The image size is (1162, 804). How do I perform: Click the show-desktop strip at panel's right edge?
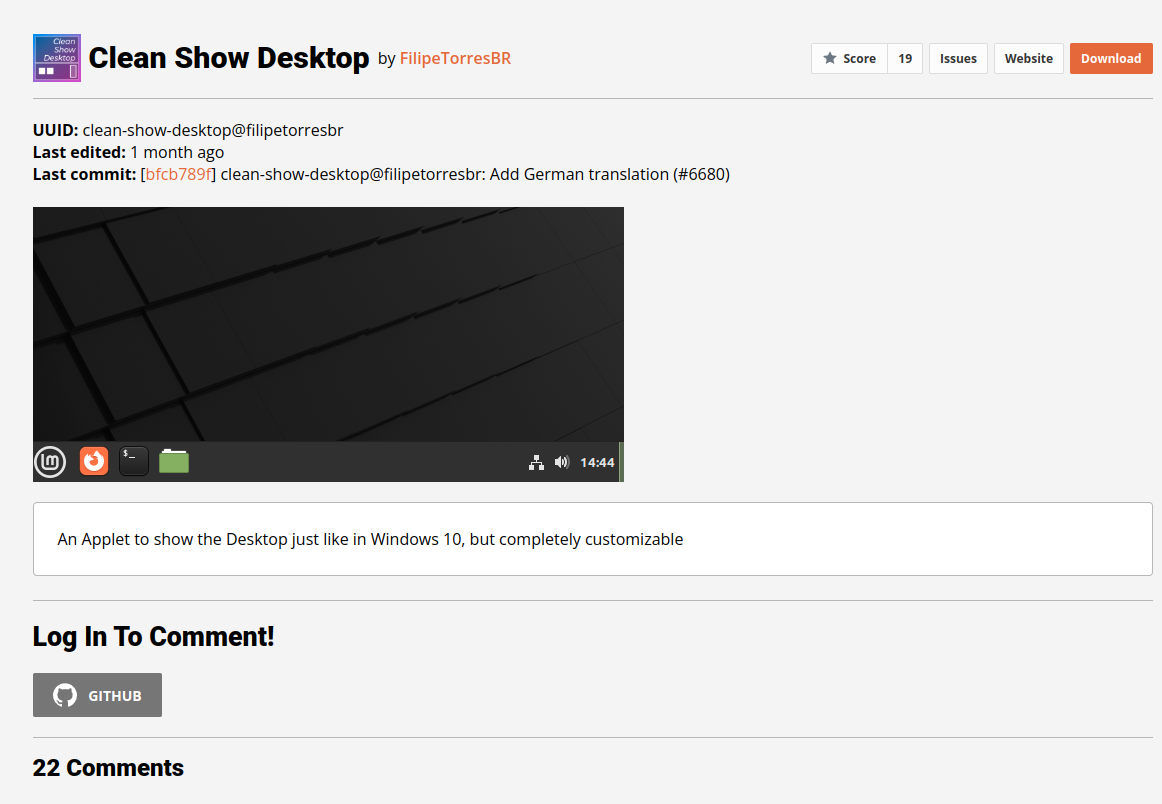click(x=621, y=462)
